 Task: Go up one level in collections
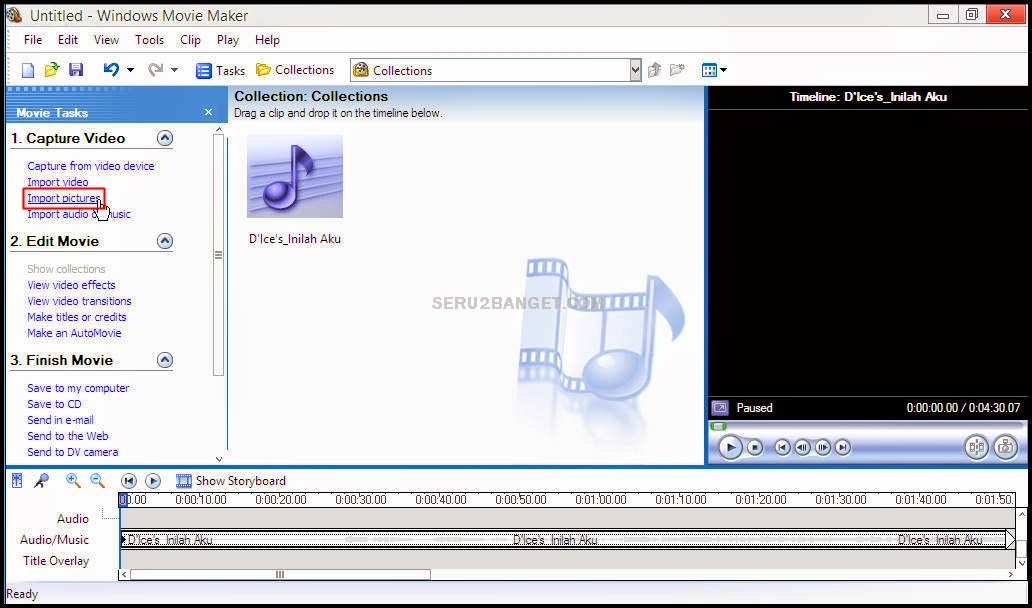coord(654,70)
